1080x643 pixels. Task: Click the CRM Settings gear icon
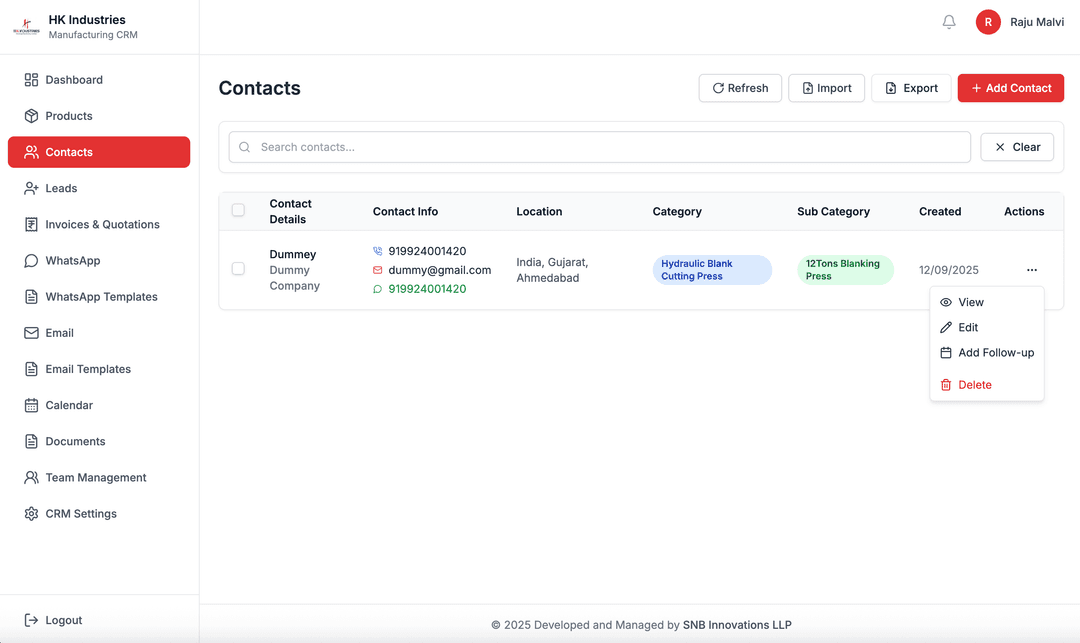tap(31, 514)
